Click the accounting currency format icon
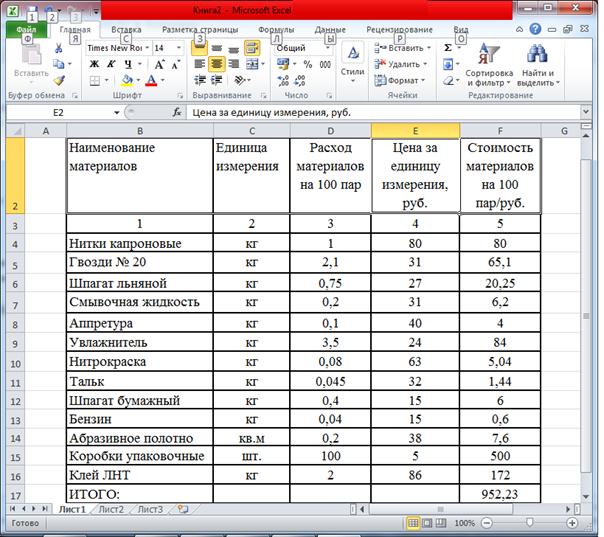The image size is (604, 537). click(x=283, y=64)
